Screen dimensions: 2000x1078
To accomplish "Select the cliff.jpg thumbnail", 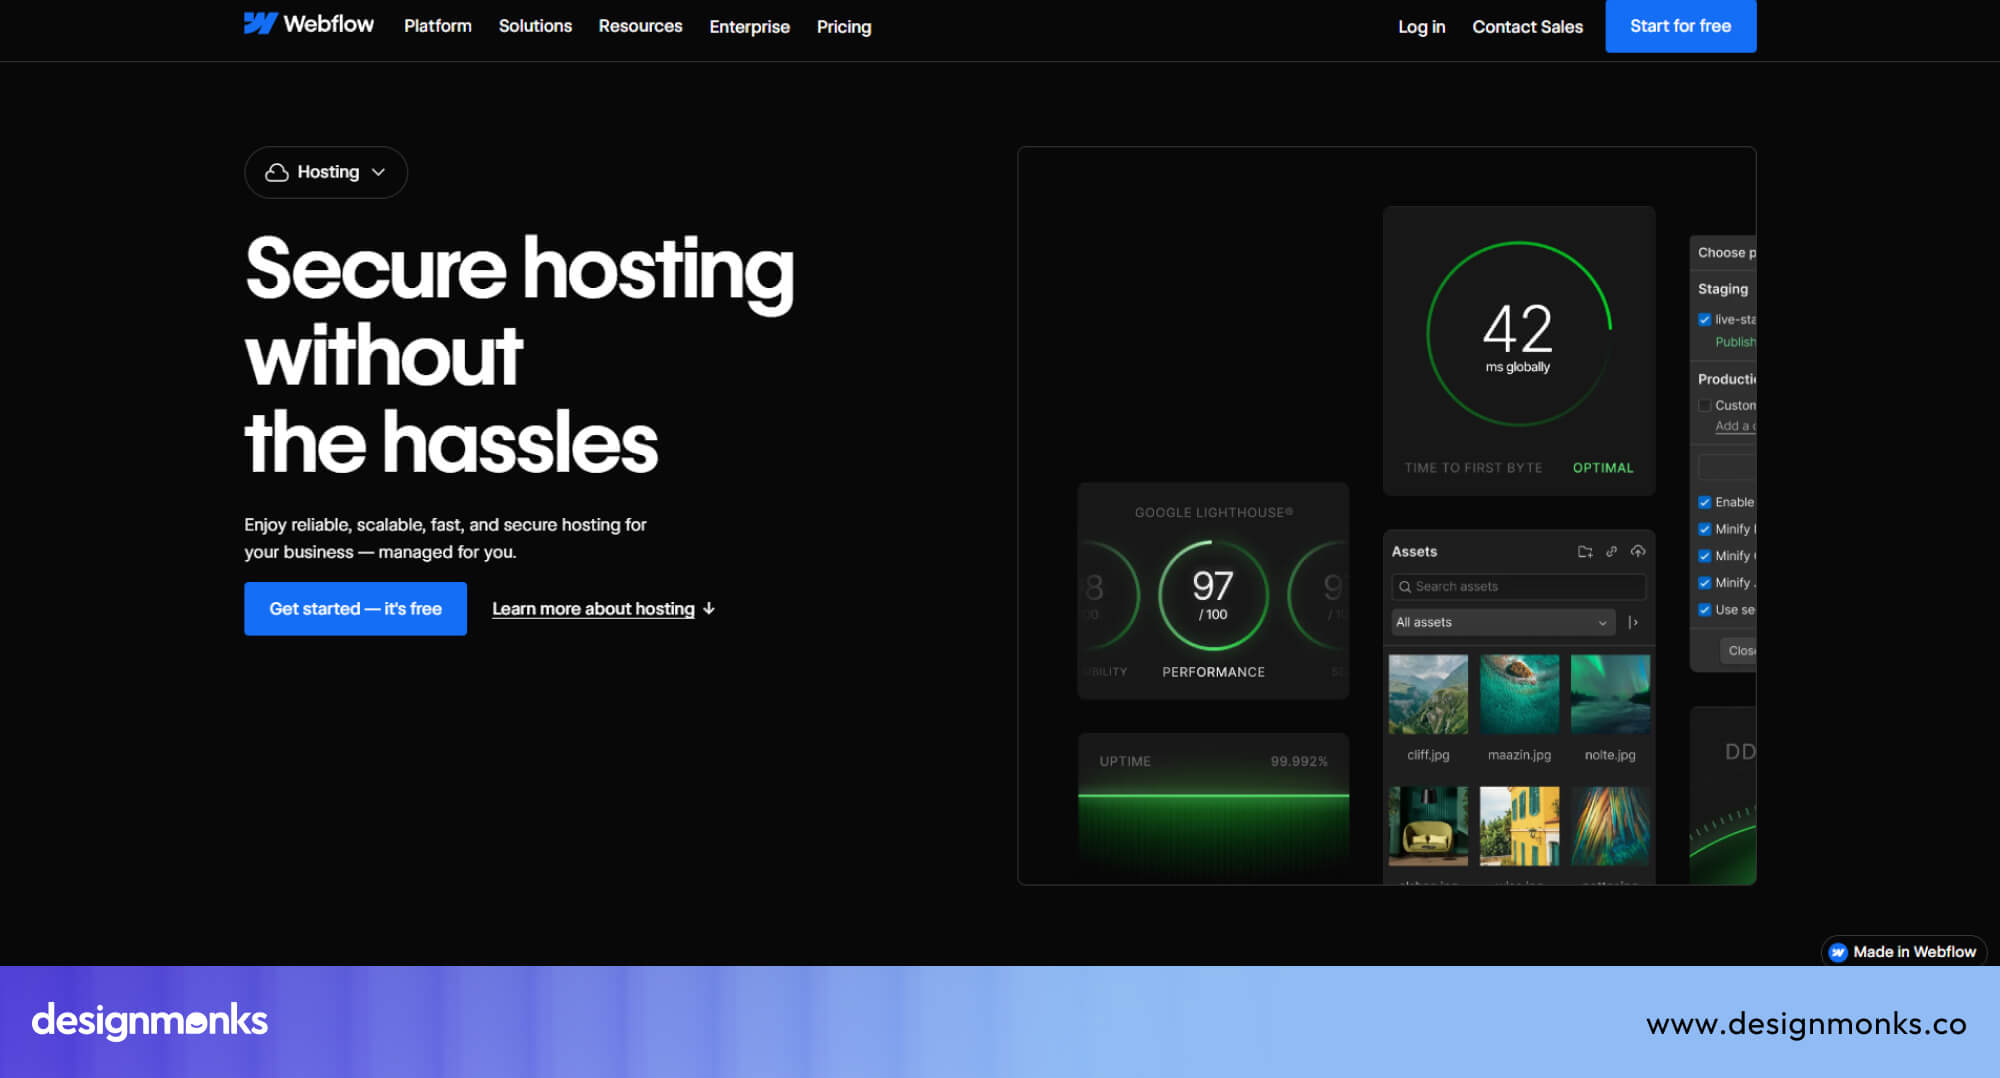I will pos(1428,694).
